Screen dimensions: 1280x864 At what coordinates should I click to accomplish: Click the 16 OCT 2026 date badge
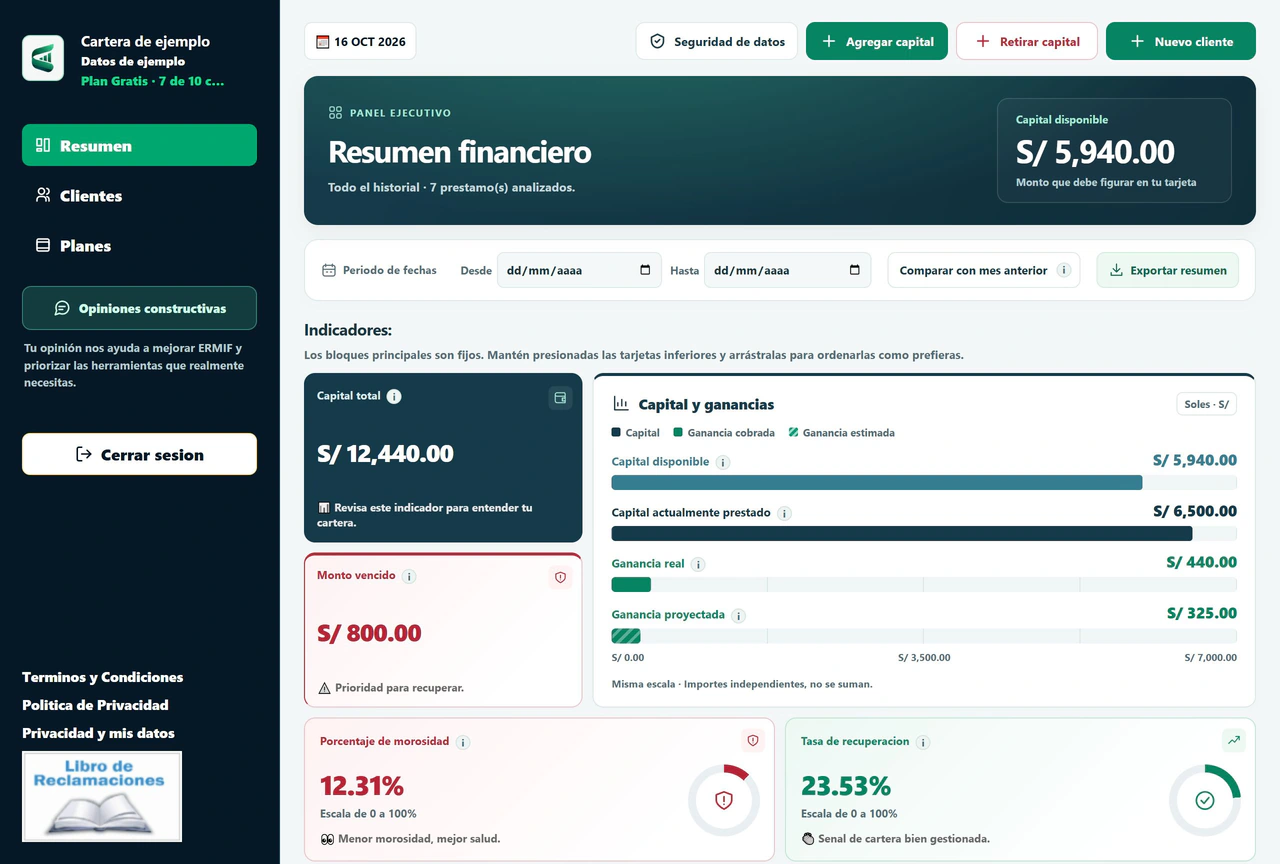click(x=360, y=41)
